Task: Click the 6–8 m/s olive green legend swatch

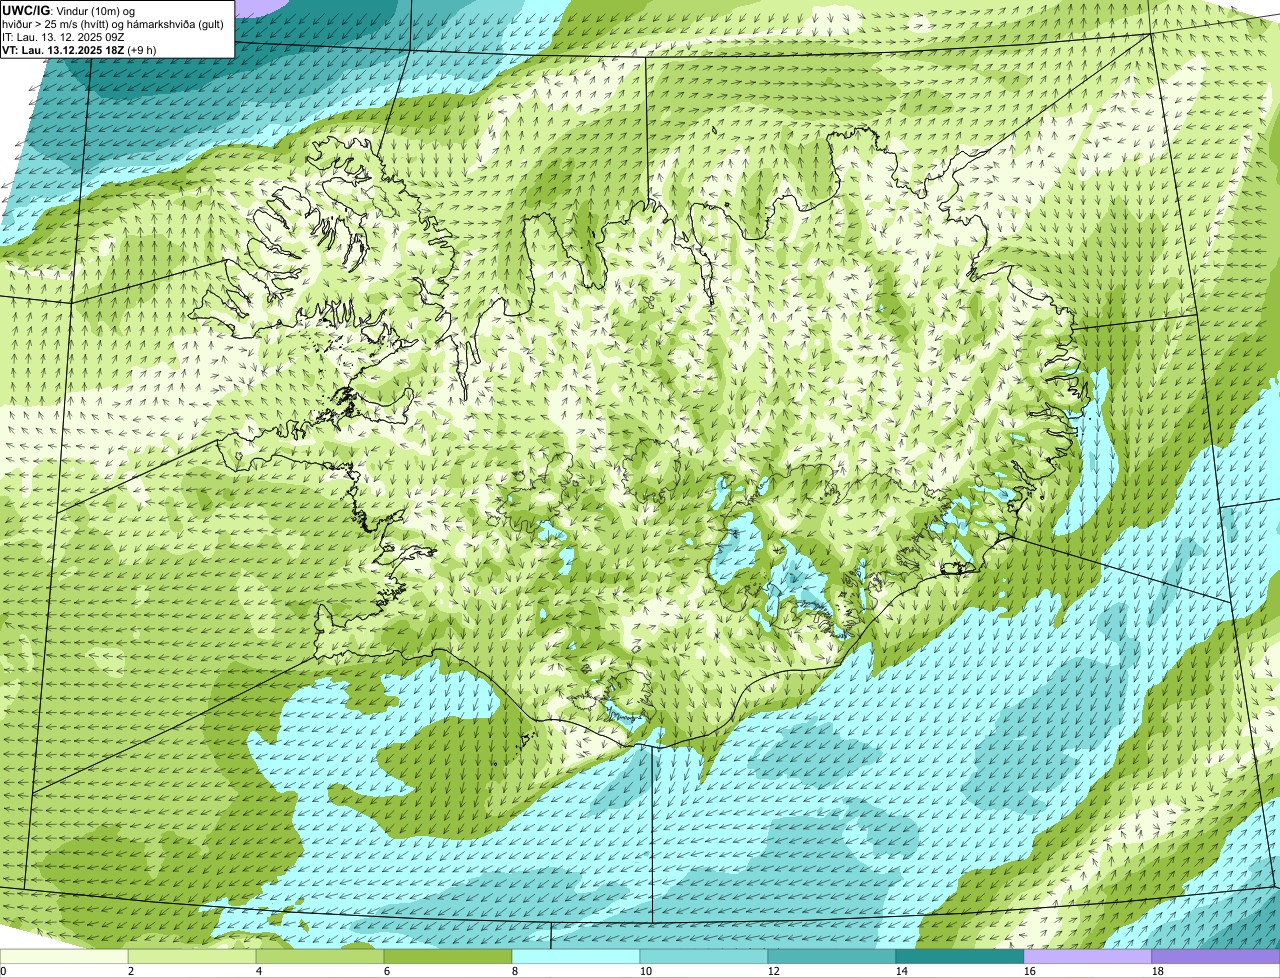Action: coord(448,956)
